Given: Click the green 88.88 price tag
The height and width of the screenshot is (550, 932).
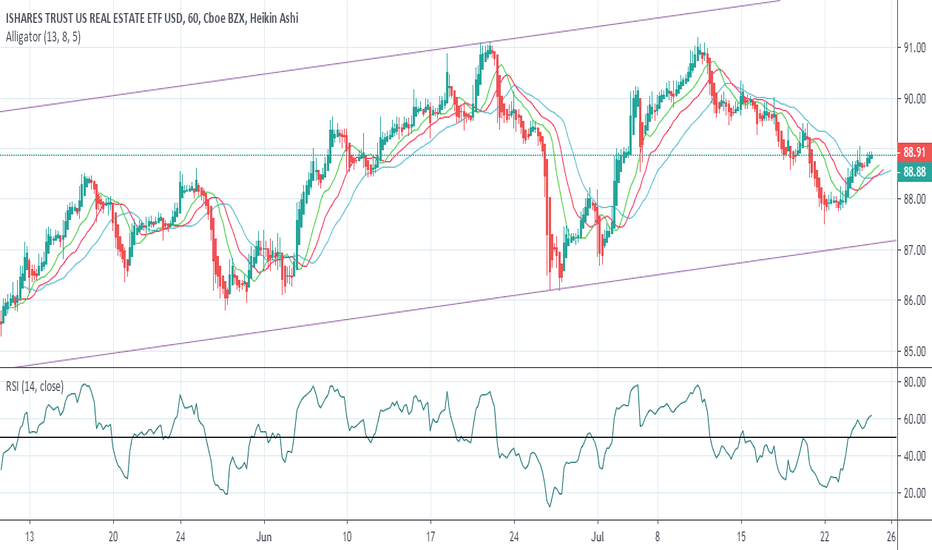Looking at the screenshot, I should [914, 172].
